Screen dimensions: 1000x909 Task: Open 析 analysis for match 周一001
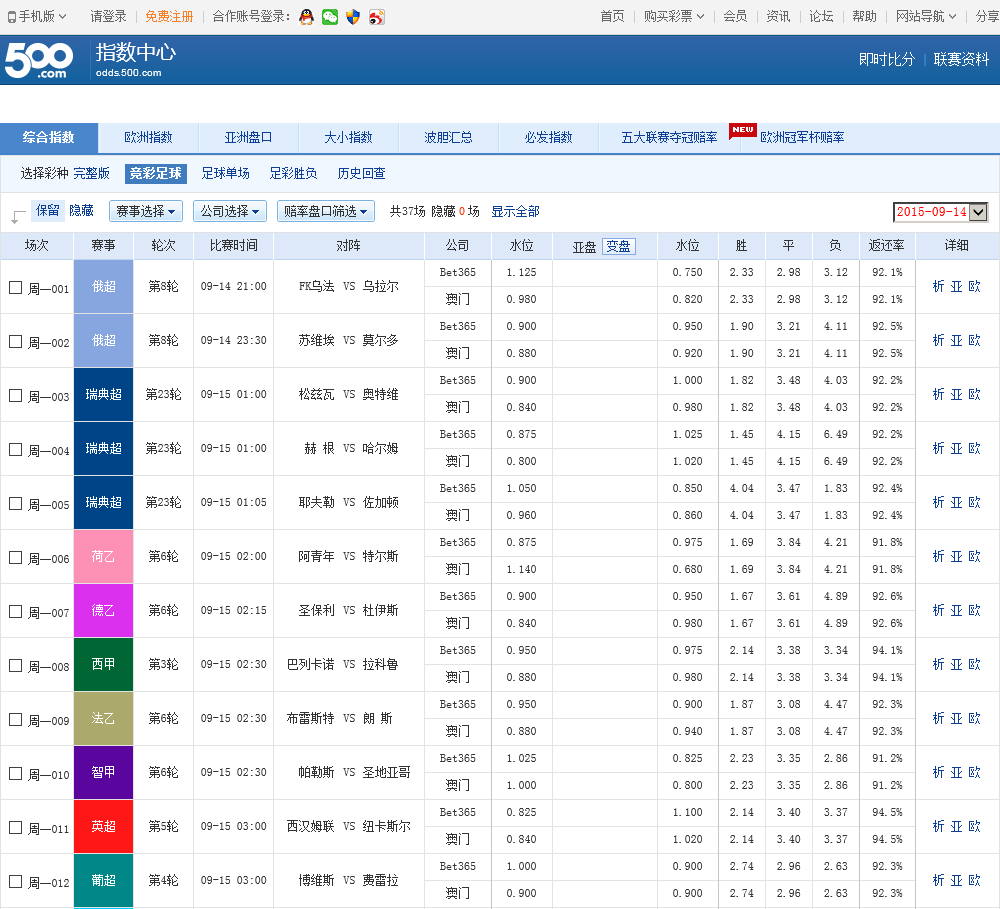[938, 286]
